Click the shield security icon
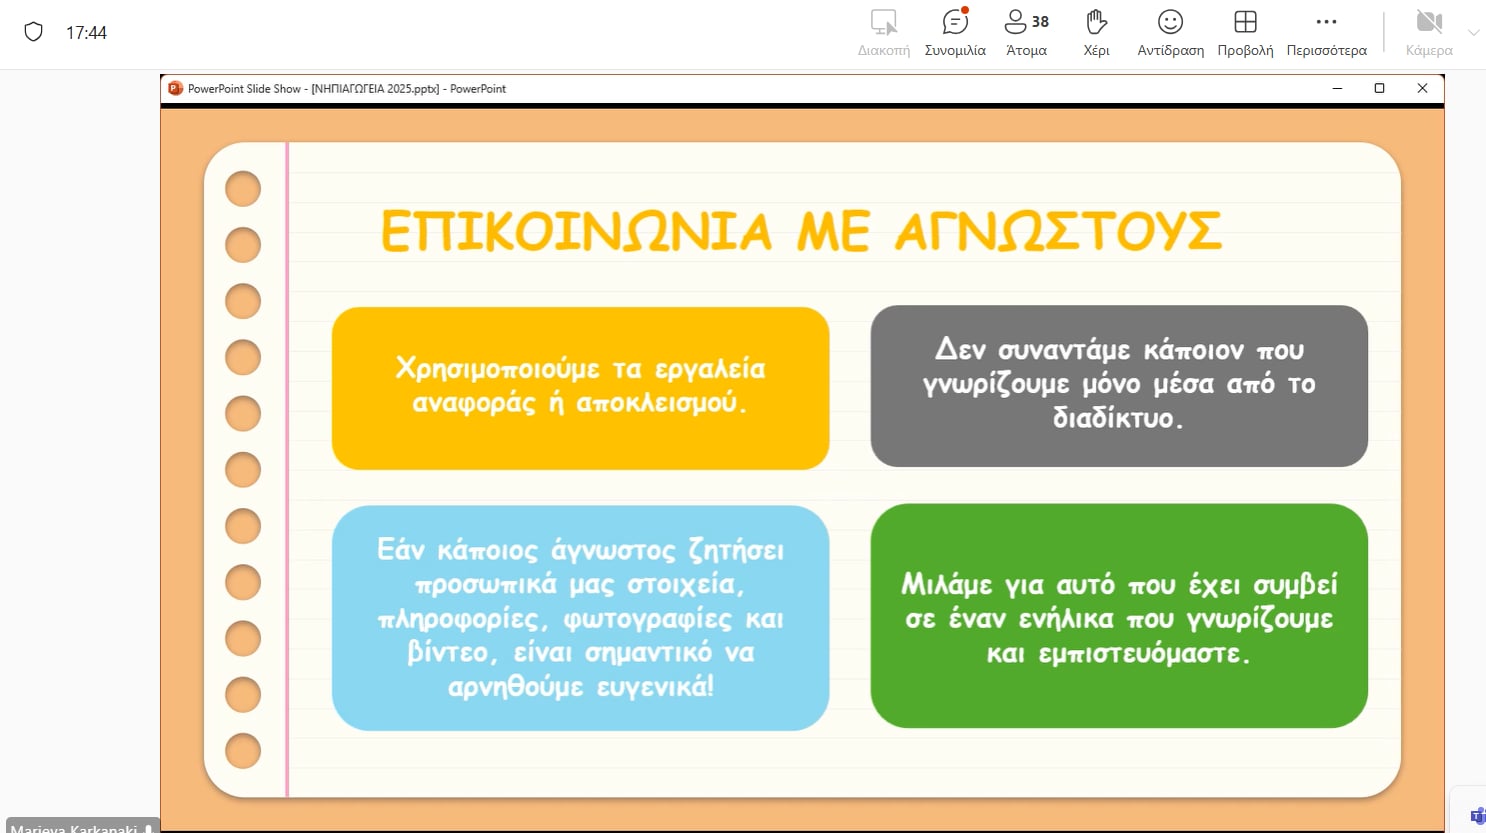This screenshot has height=833, width=1486. pyautogui.click(x=33, y=32)
